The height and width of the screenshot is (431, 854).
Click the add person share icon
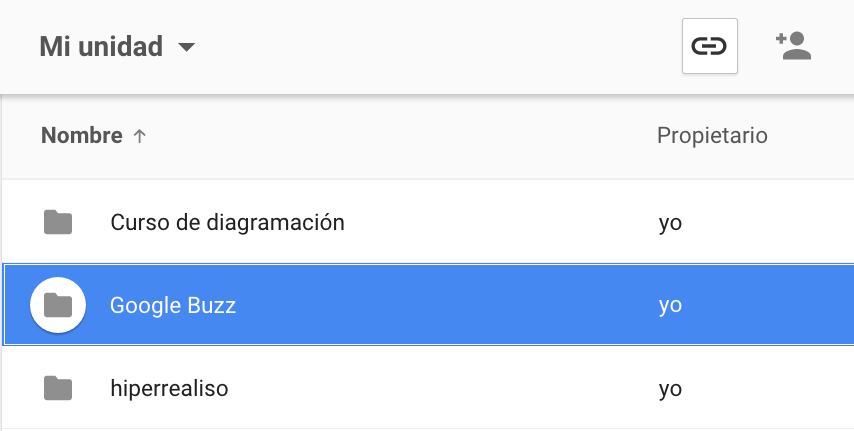(x=794, y=46)
